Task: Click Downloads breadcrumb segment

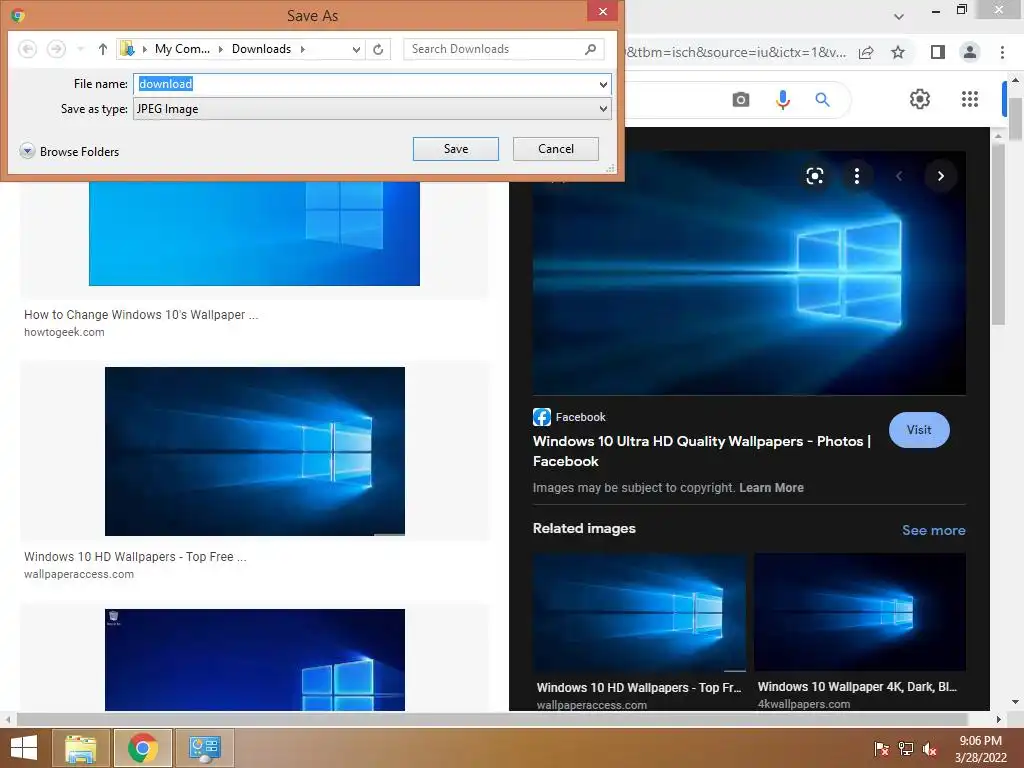Action: coord(261,49)
